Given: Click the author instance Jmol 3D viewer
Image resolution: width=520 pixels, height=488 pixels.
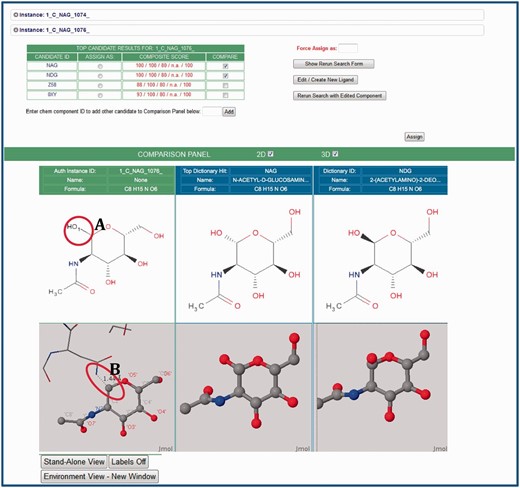Looking at the screenshot, I should coord(107,387).
